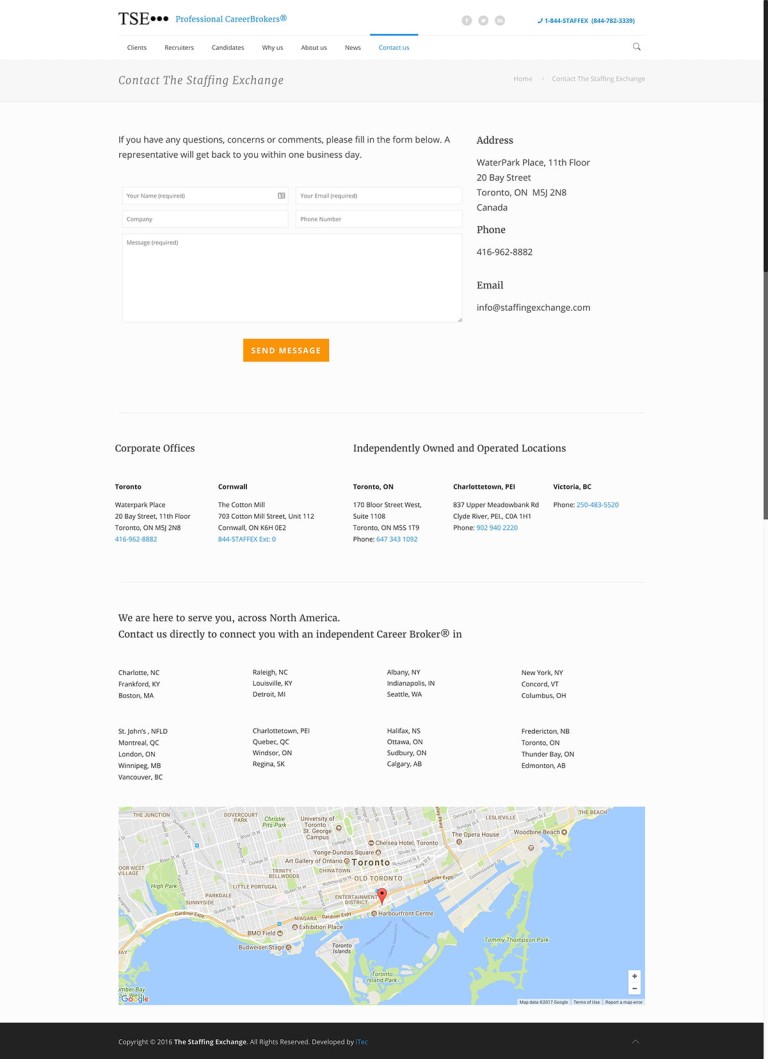Image resolution: width=768 pixels, height=1059 pixels.
Task: Zoom out on the map
Action: click(x=634, y=989)
